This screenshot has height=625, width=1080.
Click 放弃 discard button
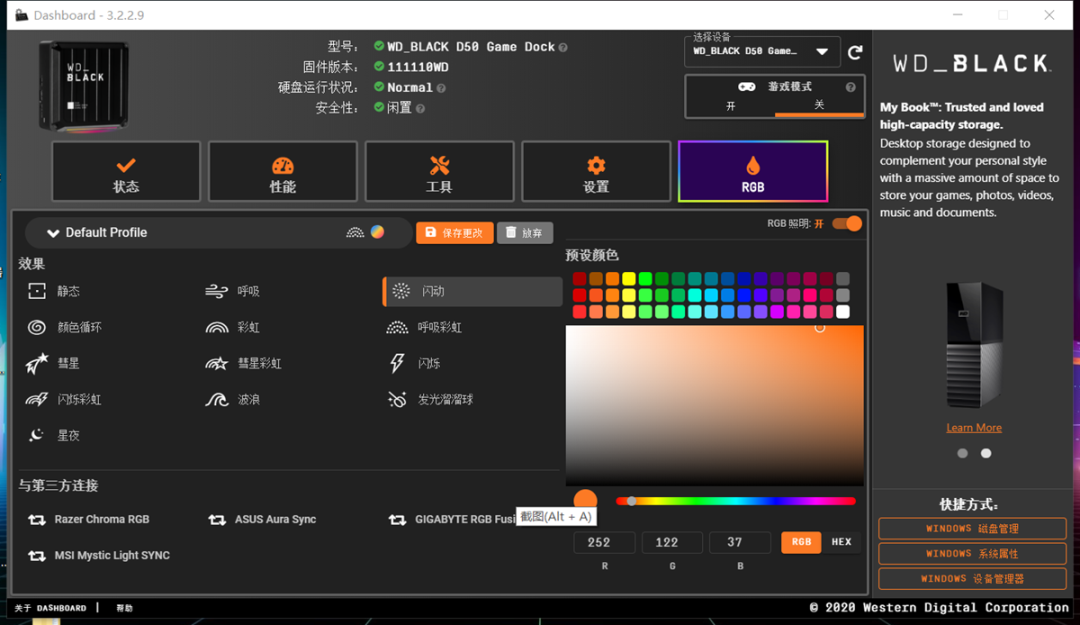pos(525,233)
